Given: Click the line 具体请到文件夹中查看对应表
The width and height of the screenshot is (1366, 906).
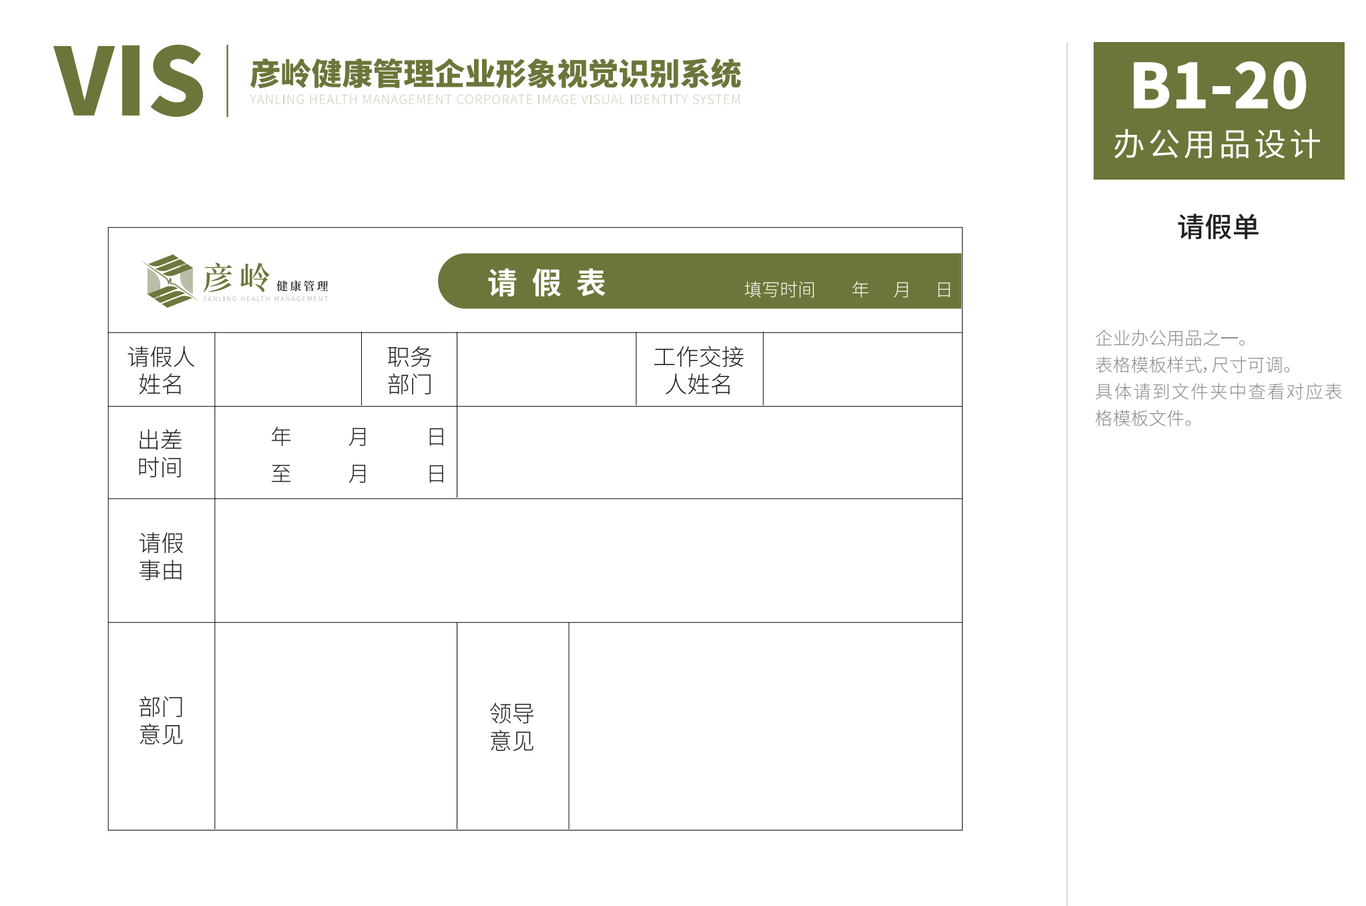Looking at the screenshot, I should [x=1218, y=392].
